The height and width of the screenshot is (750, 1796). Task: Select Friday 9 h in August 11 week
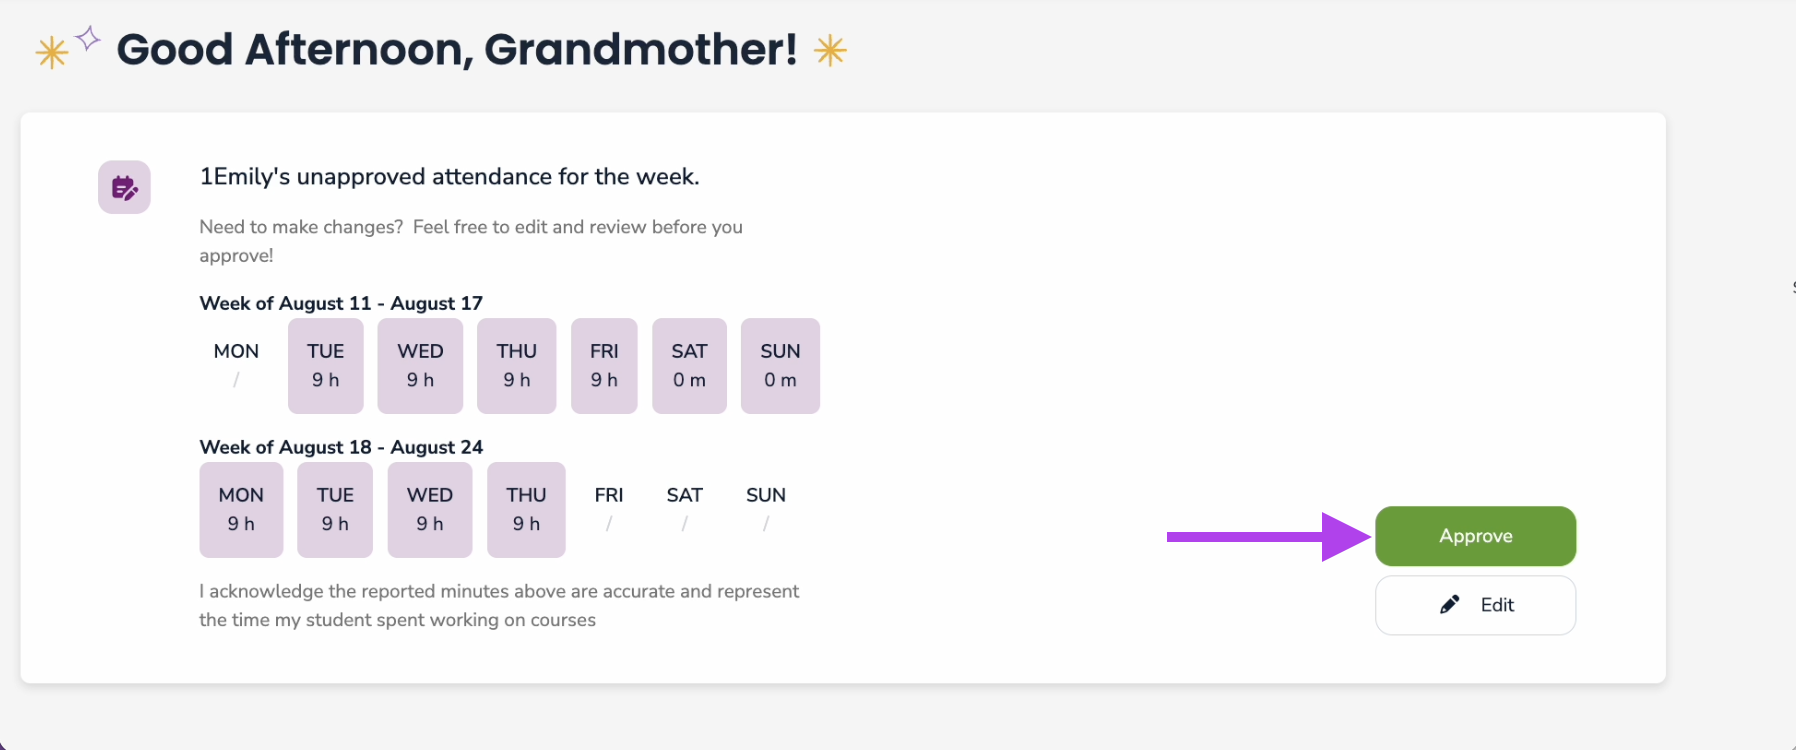[x=604, y=366]
